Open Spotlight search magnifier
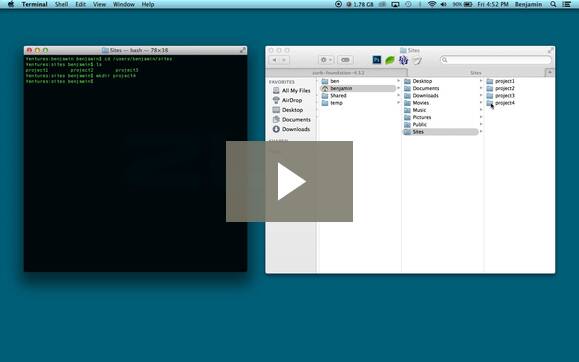 (x=553, y=4)
